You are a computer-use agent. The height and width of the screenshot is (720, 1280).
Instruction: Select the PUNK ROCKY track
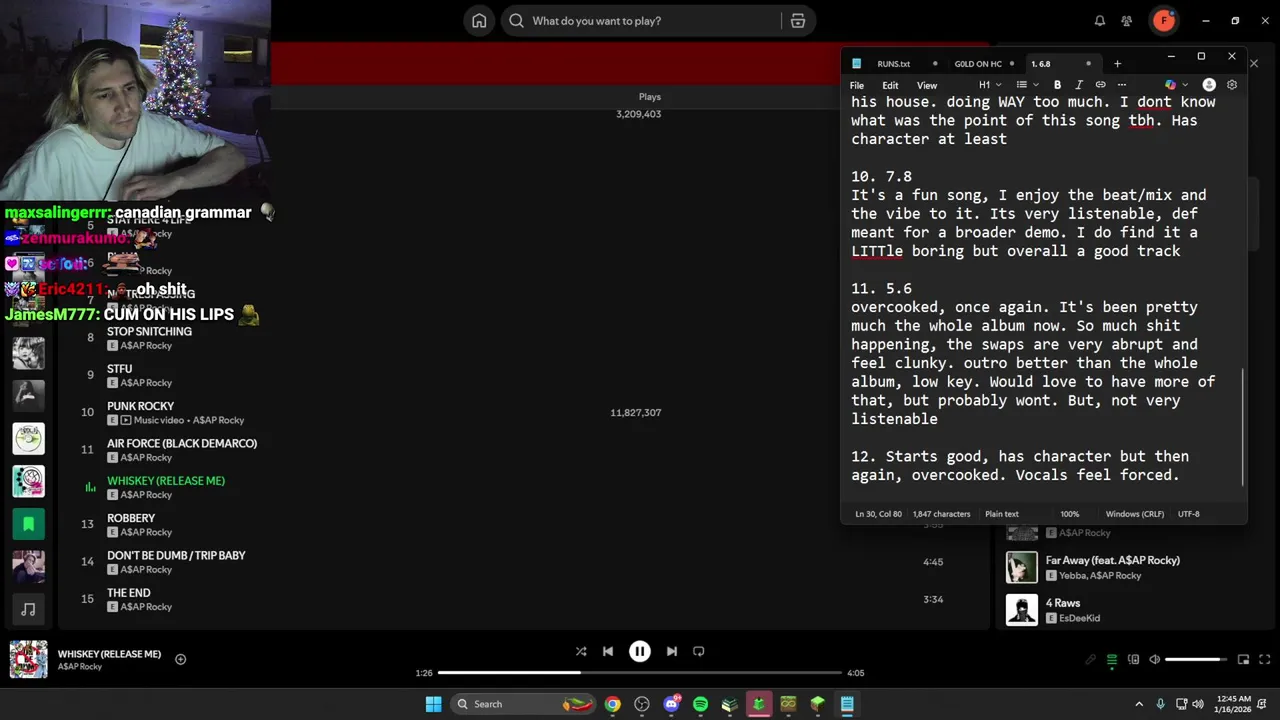[x=141, y=406]
